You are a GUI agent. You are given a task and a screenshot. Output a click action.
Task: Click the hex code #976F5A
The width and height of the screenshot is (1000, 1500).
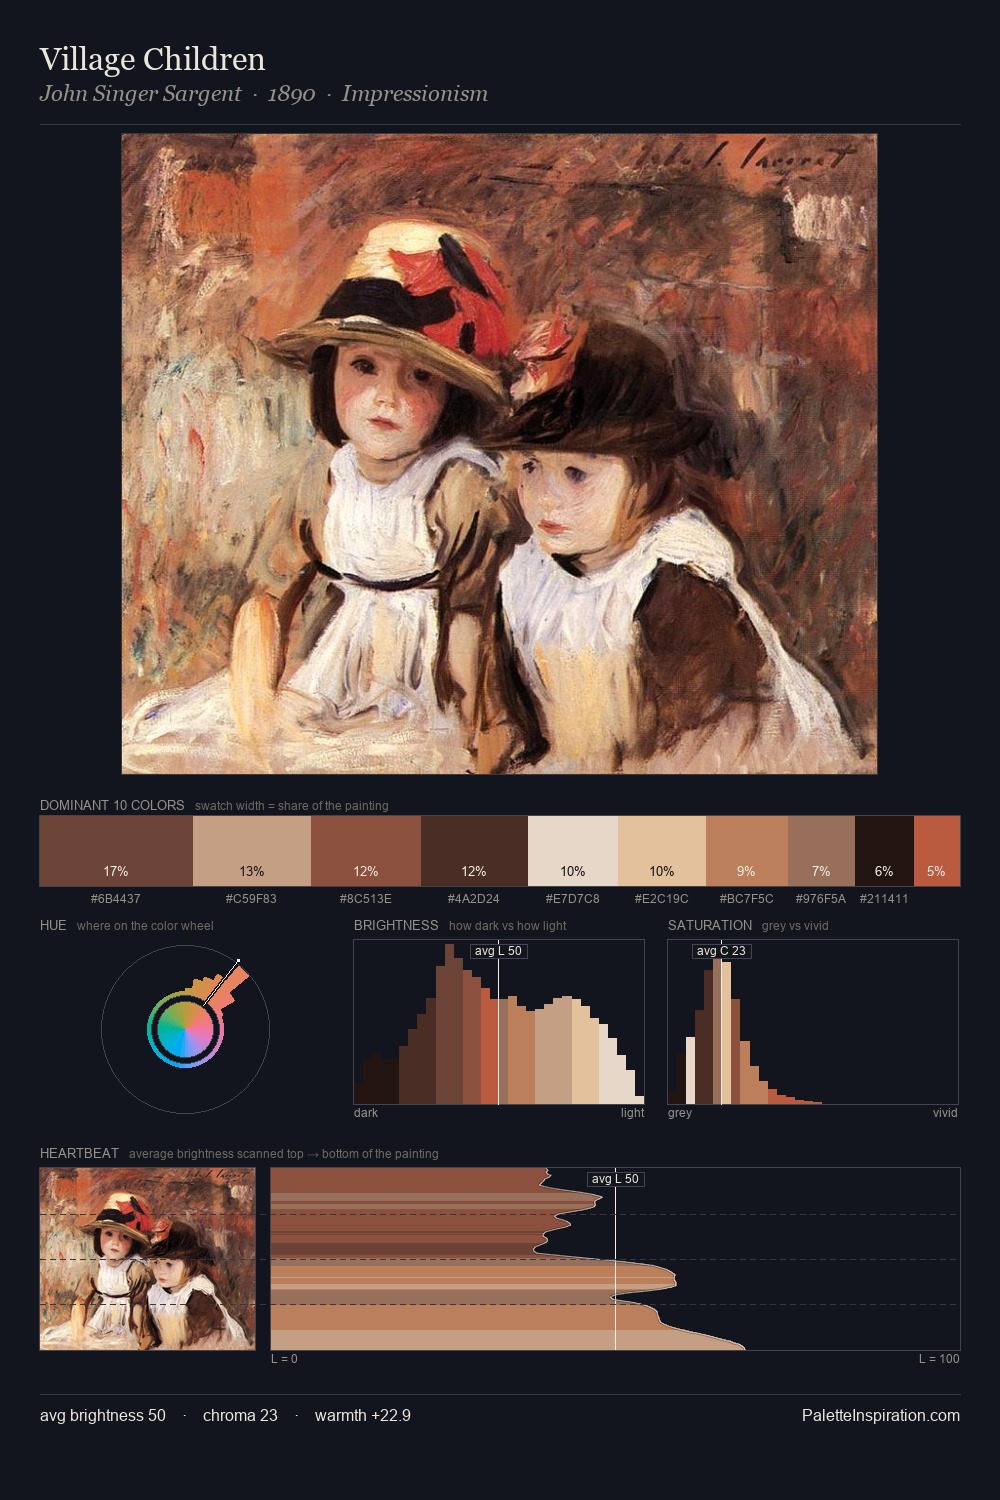tap(821, 898)
